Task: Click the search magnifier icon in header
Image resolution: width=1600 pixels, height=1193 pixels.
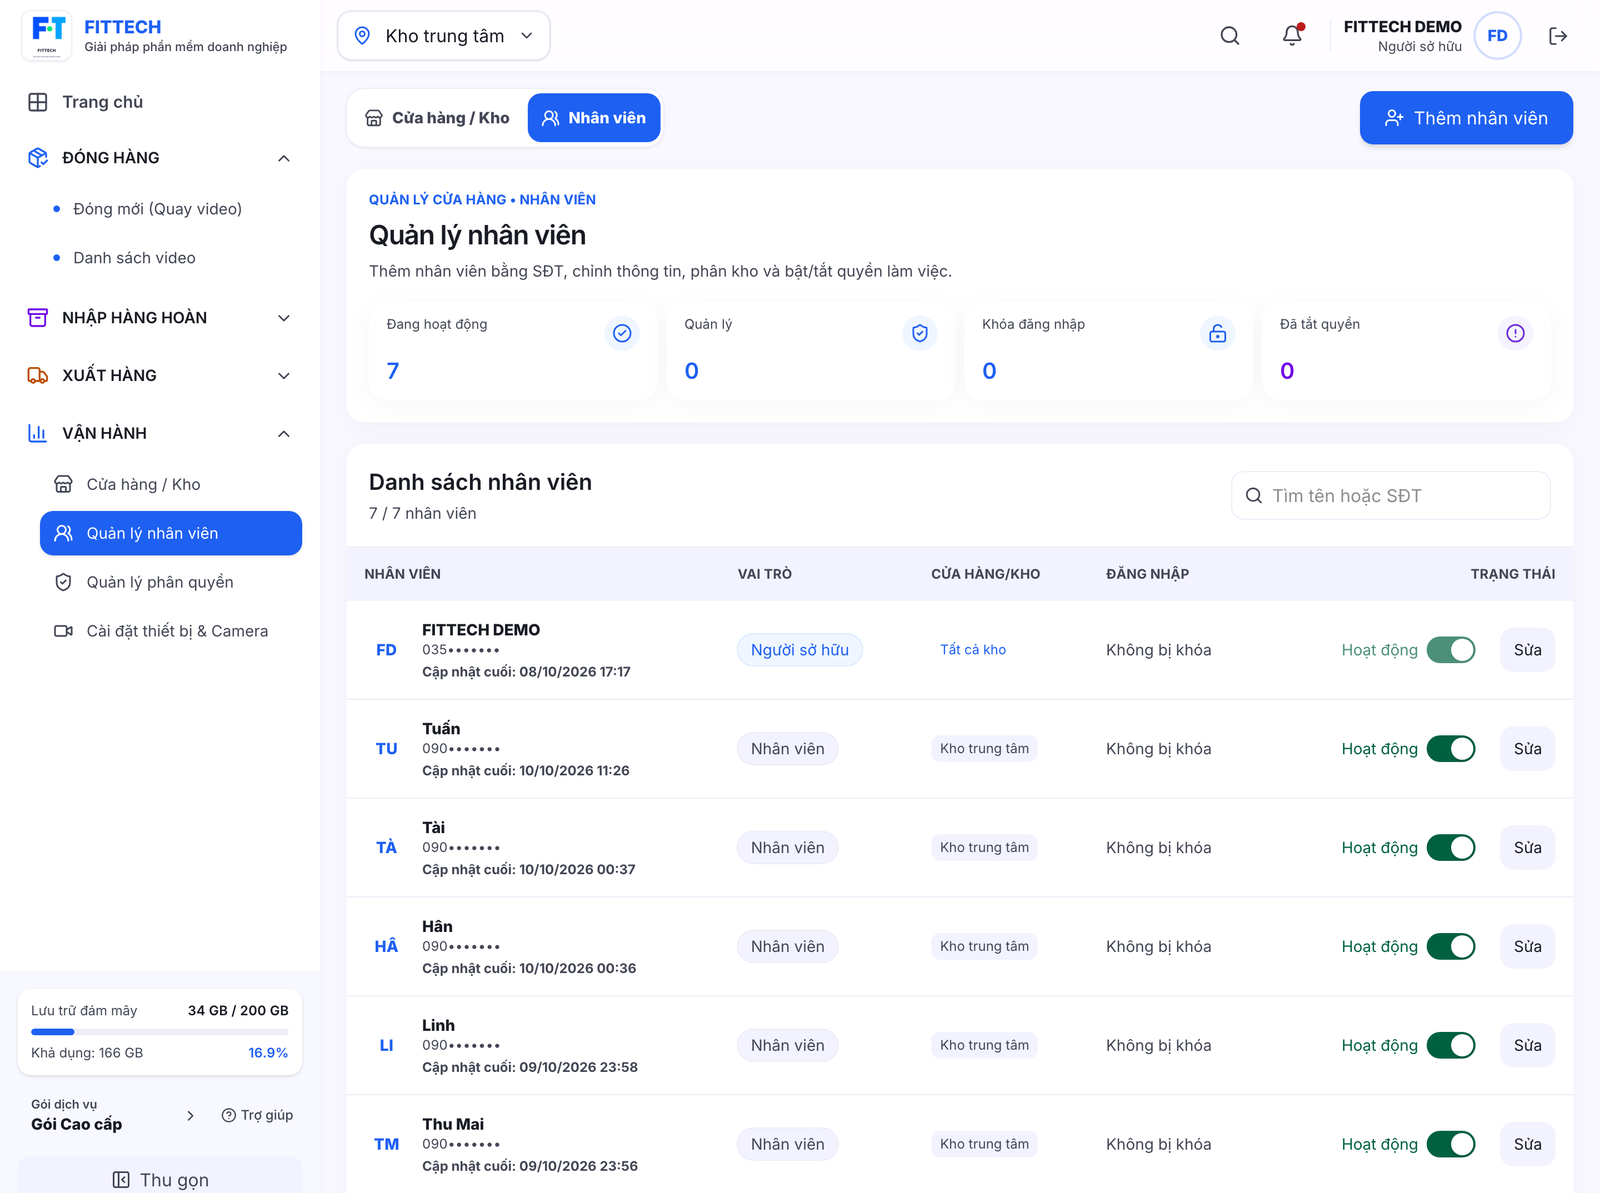Action: [x=1230, y=36]
